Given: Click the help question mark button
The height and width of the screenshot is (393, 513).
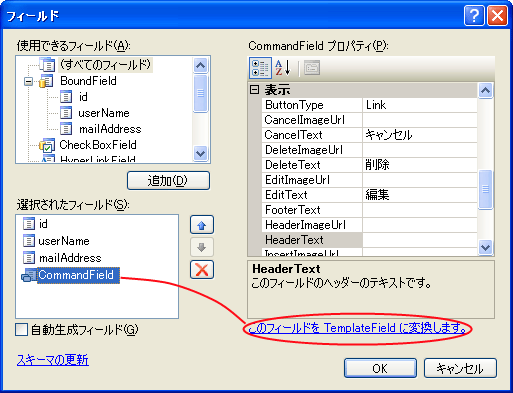Looking at the screenshot, I should click(474, 15).
